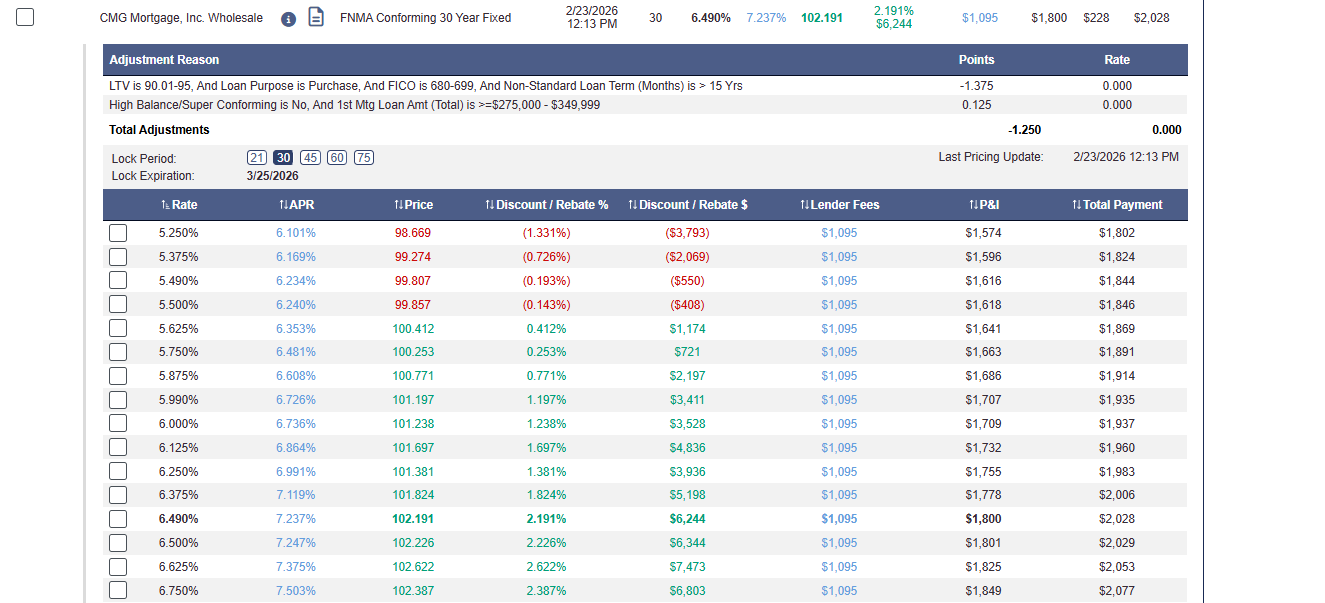Click the info icon beside CMG Mortgage
1325x603 pixels.
289,19
